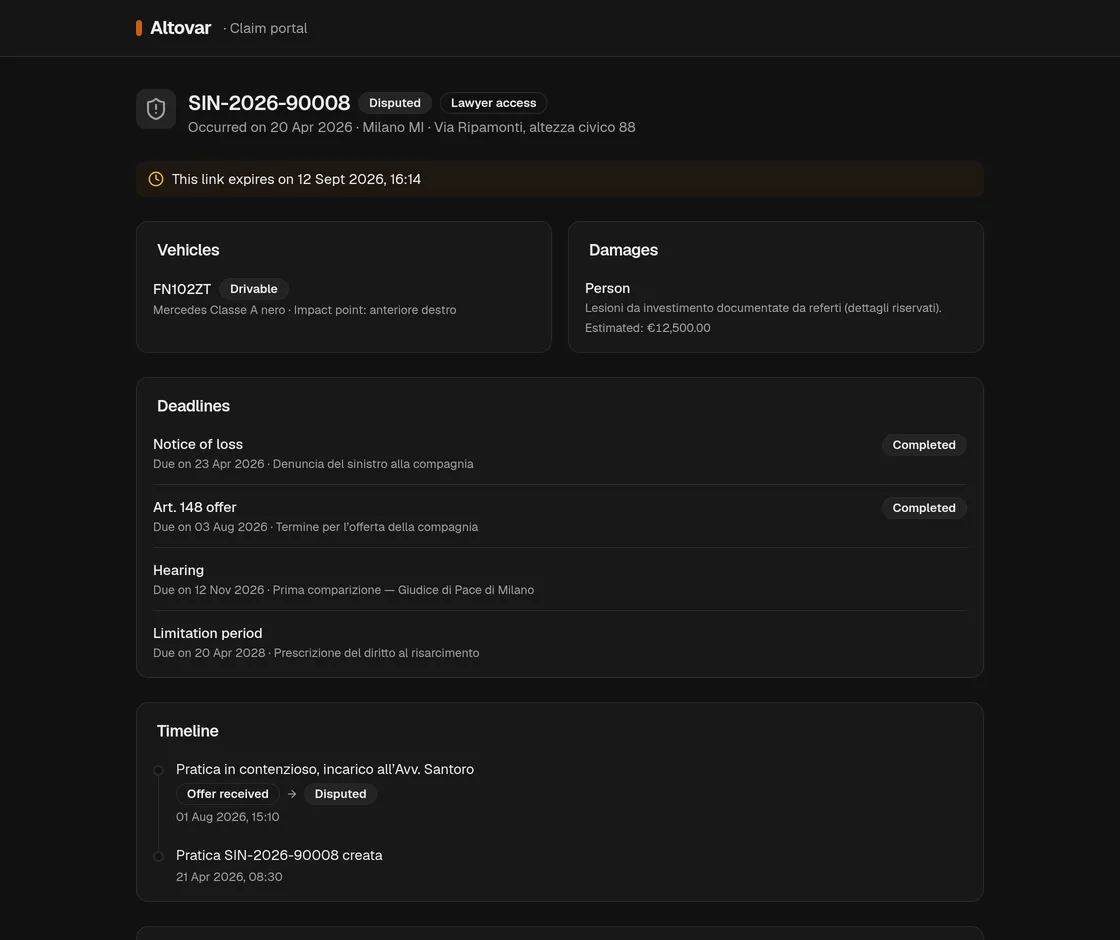Click the Altovar orange logo mark
1120x940 pixels.
pos(139,28)
